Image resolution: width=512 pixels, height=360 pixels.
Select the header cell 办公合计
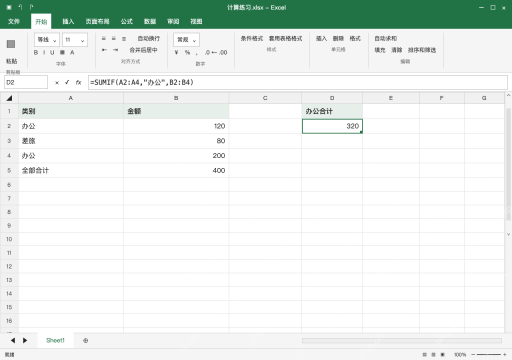pos(332,111)
